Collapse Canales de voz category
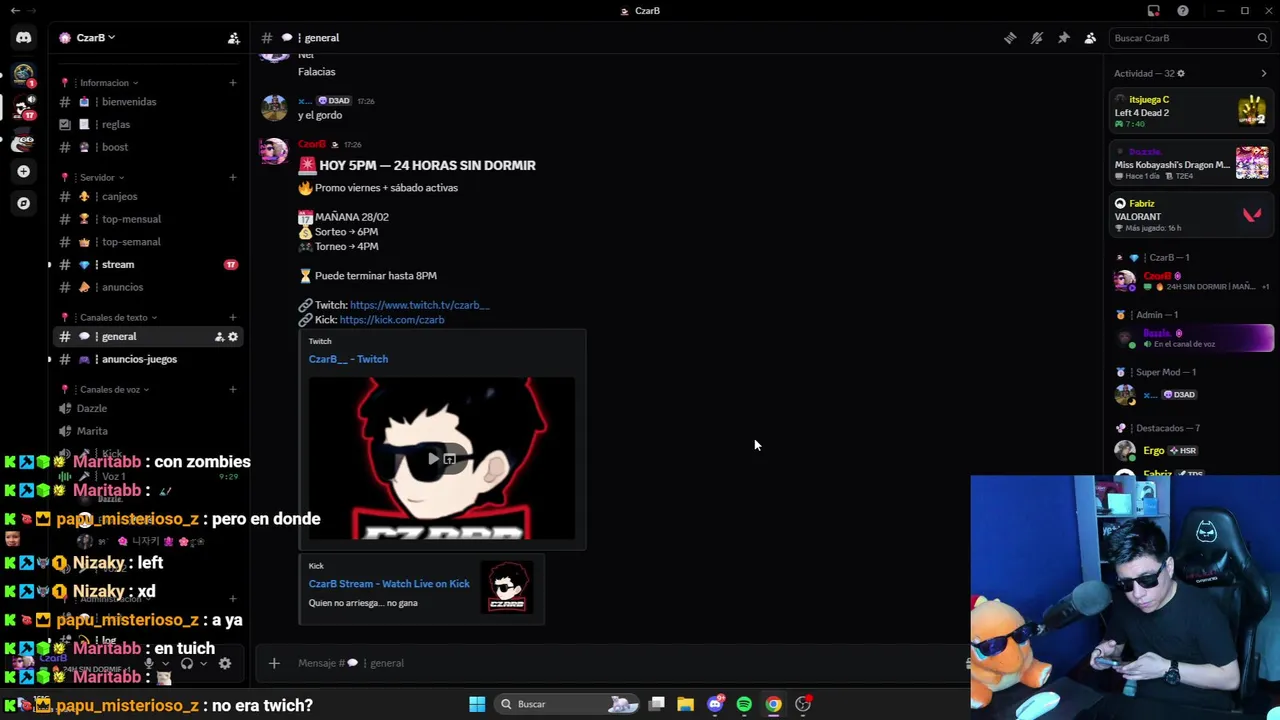The height and width of the screenshot is (720, 1280). [x=114, y=389]
